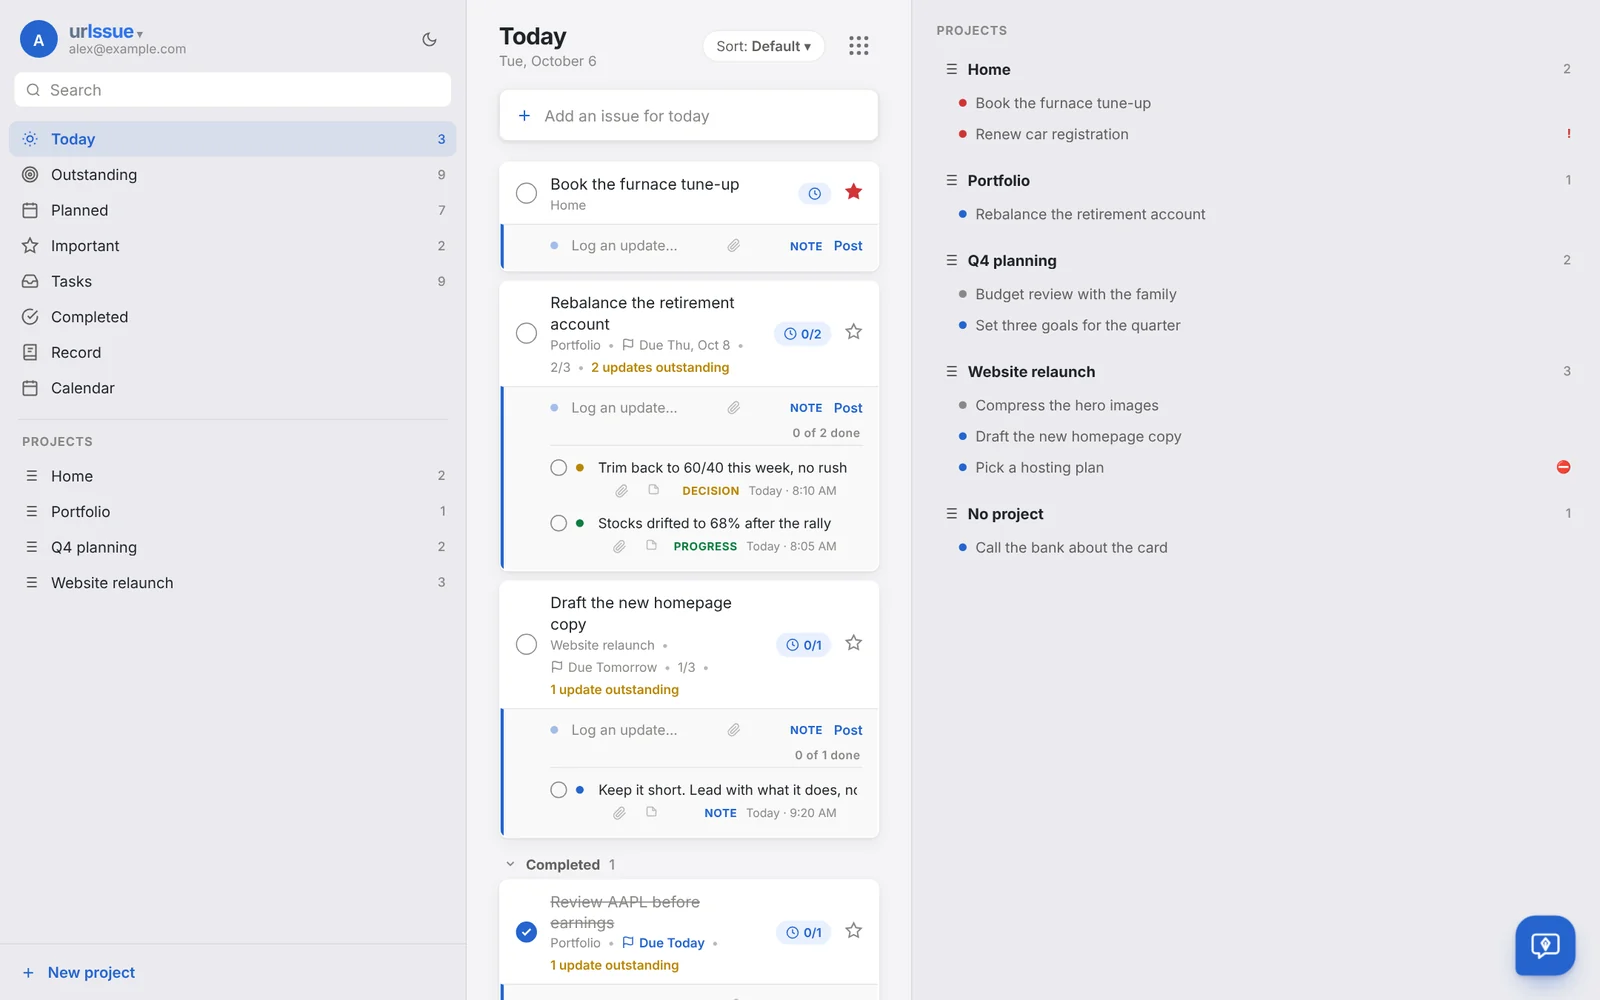Mark Book the furnace tune-up as complete

[526, 193]
